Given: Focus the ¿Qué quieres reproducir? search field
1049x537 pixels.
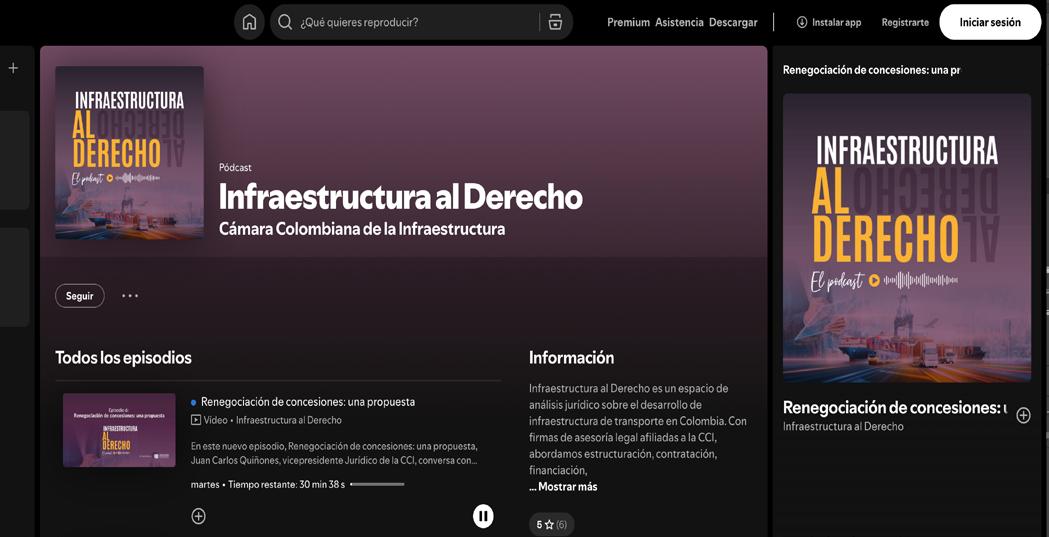Looking at the screenshot, I should [x=421, y=22].
